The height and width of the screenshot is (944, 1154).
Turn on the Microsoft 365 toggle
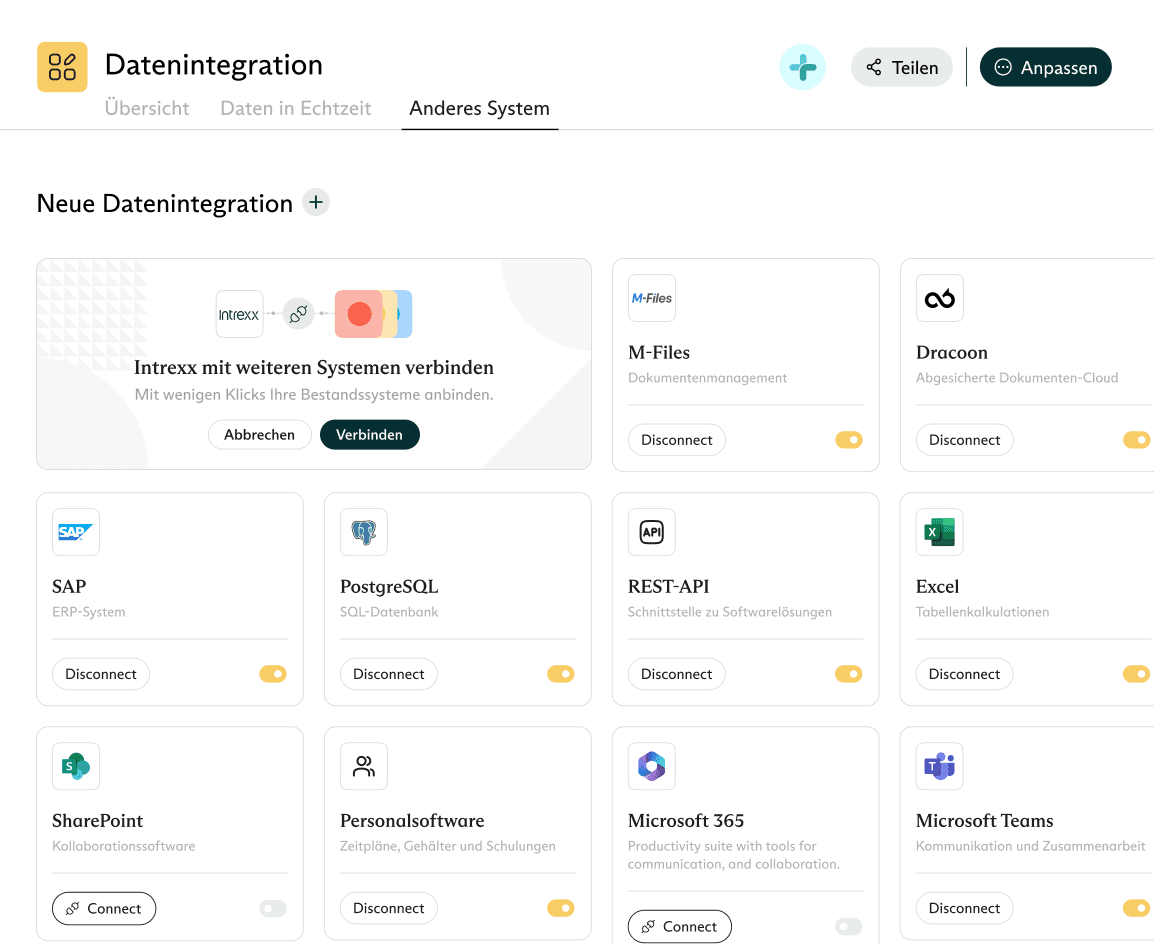849,926
